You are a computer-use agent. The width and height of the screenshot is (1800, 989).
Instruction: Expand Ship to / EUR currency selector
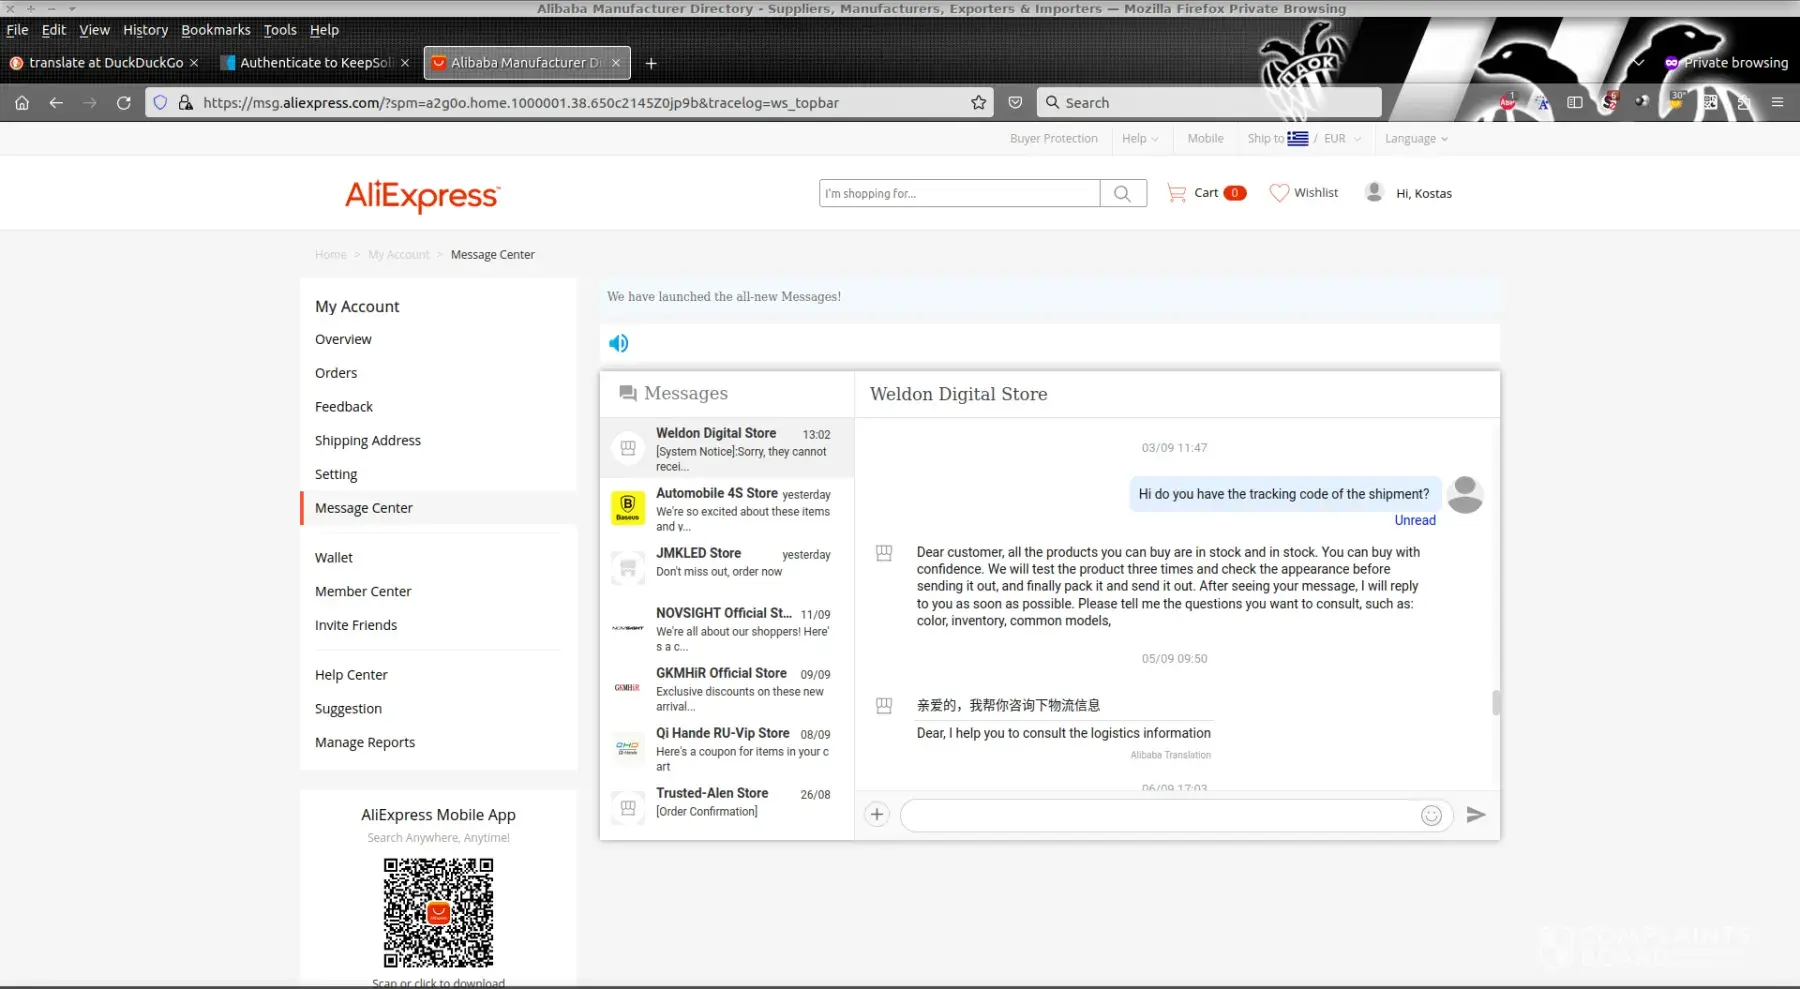pyautogui.click(x=1304, y=139)
